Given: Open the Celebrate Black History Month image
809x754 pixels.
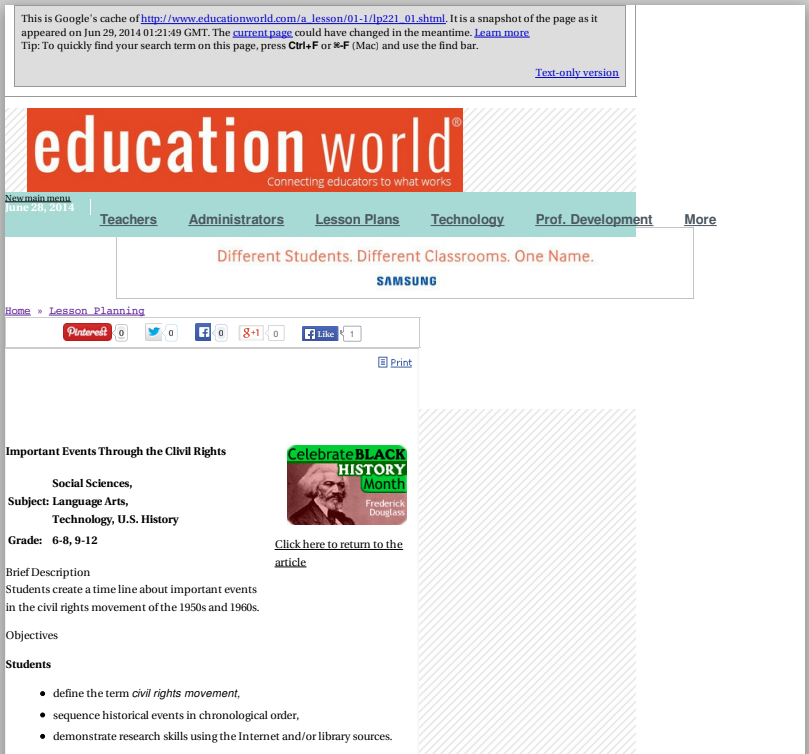Looking at the screenshot, I should [346, 485].
